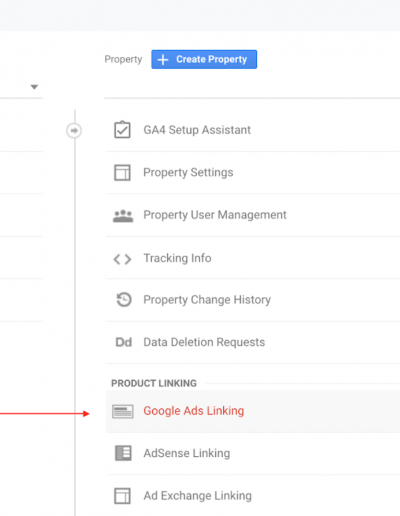Click the AdSense Linking icon
The height and width of the screenshot is (516, 400).
click(x=123, y=453)
